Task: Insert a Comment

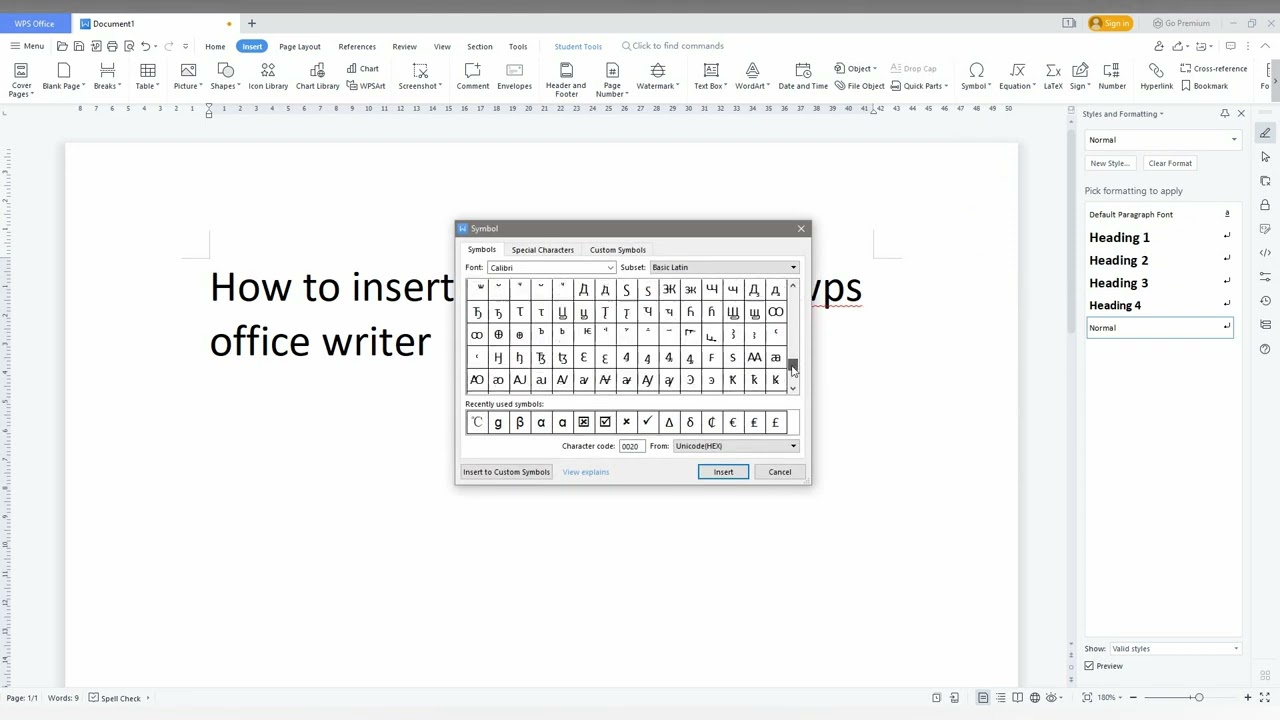Action: (473, 76)
